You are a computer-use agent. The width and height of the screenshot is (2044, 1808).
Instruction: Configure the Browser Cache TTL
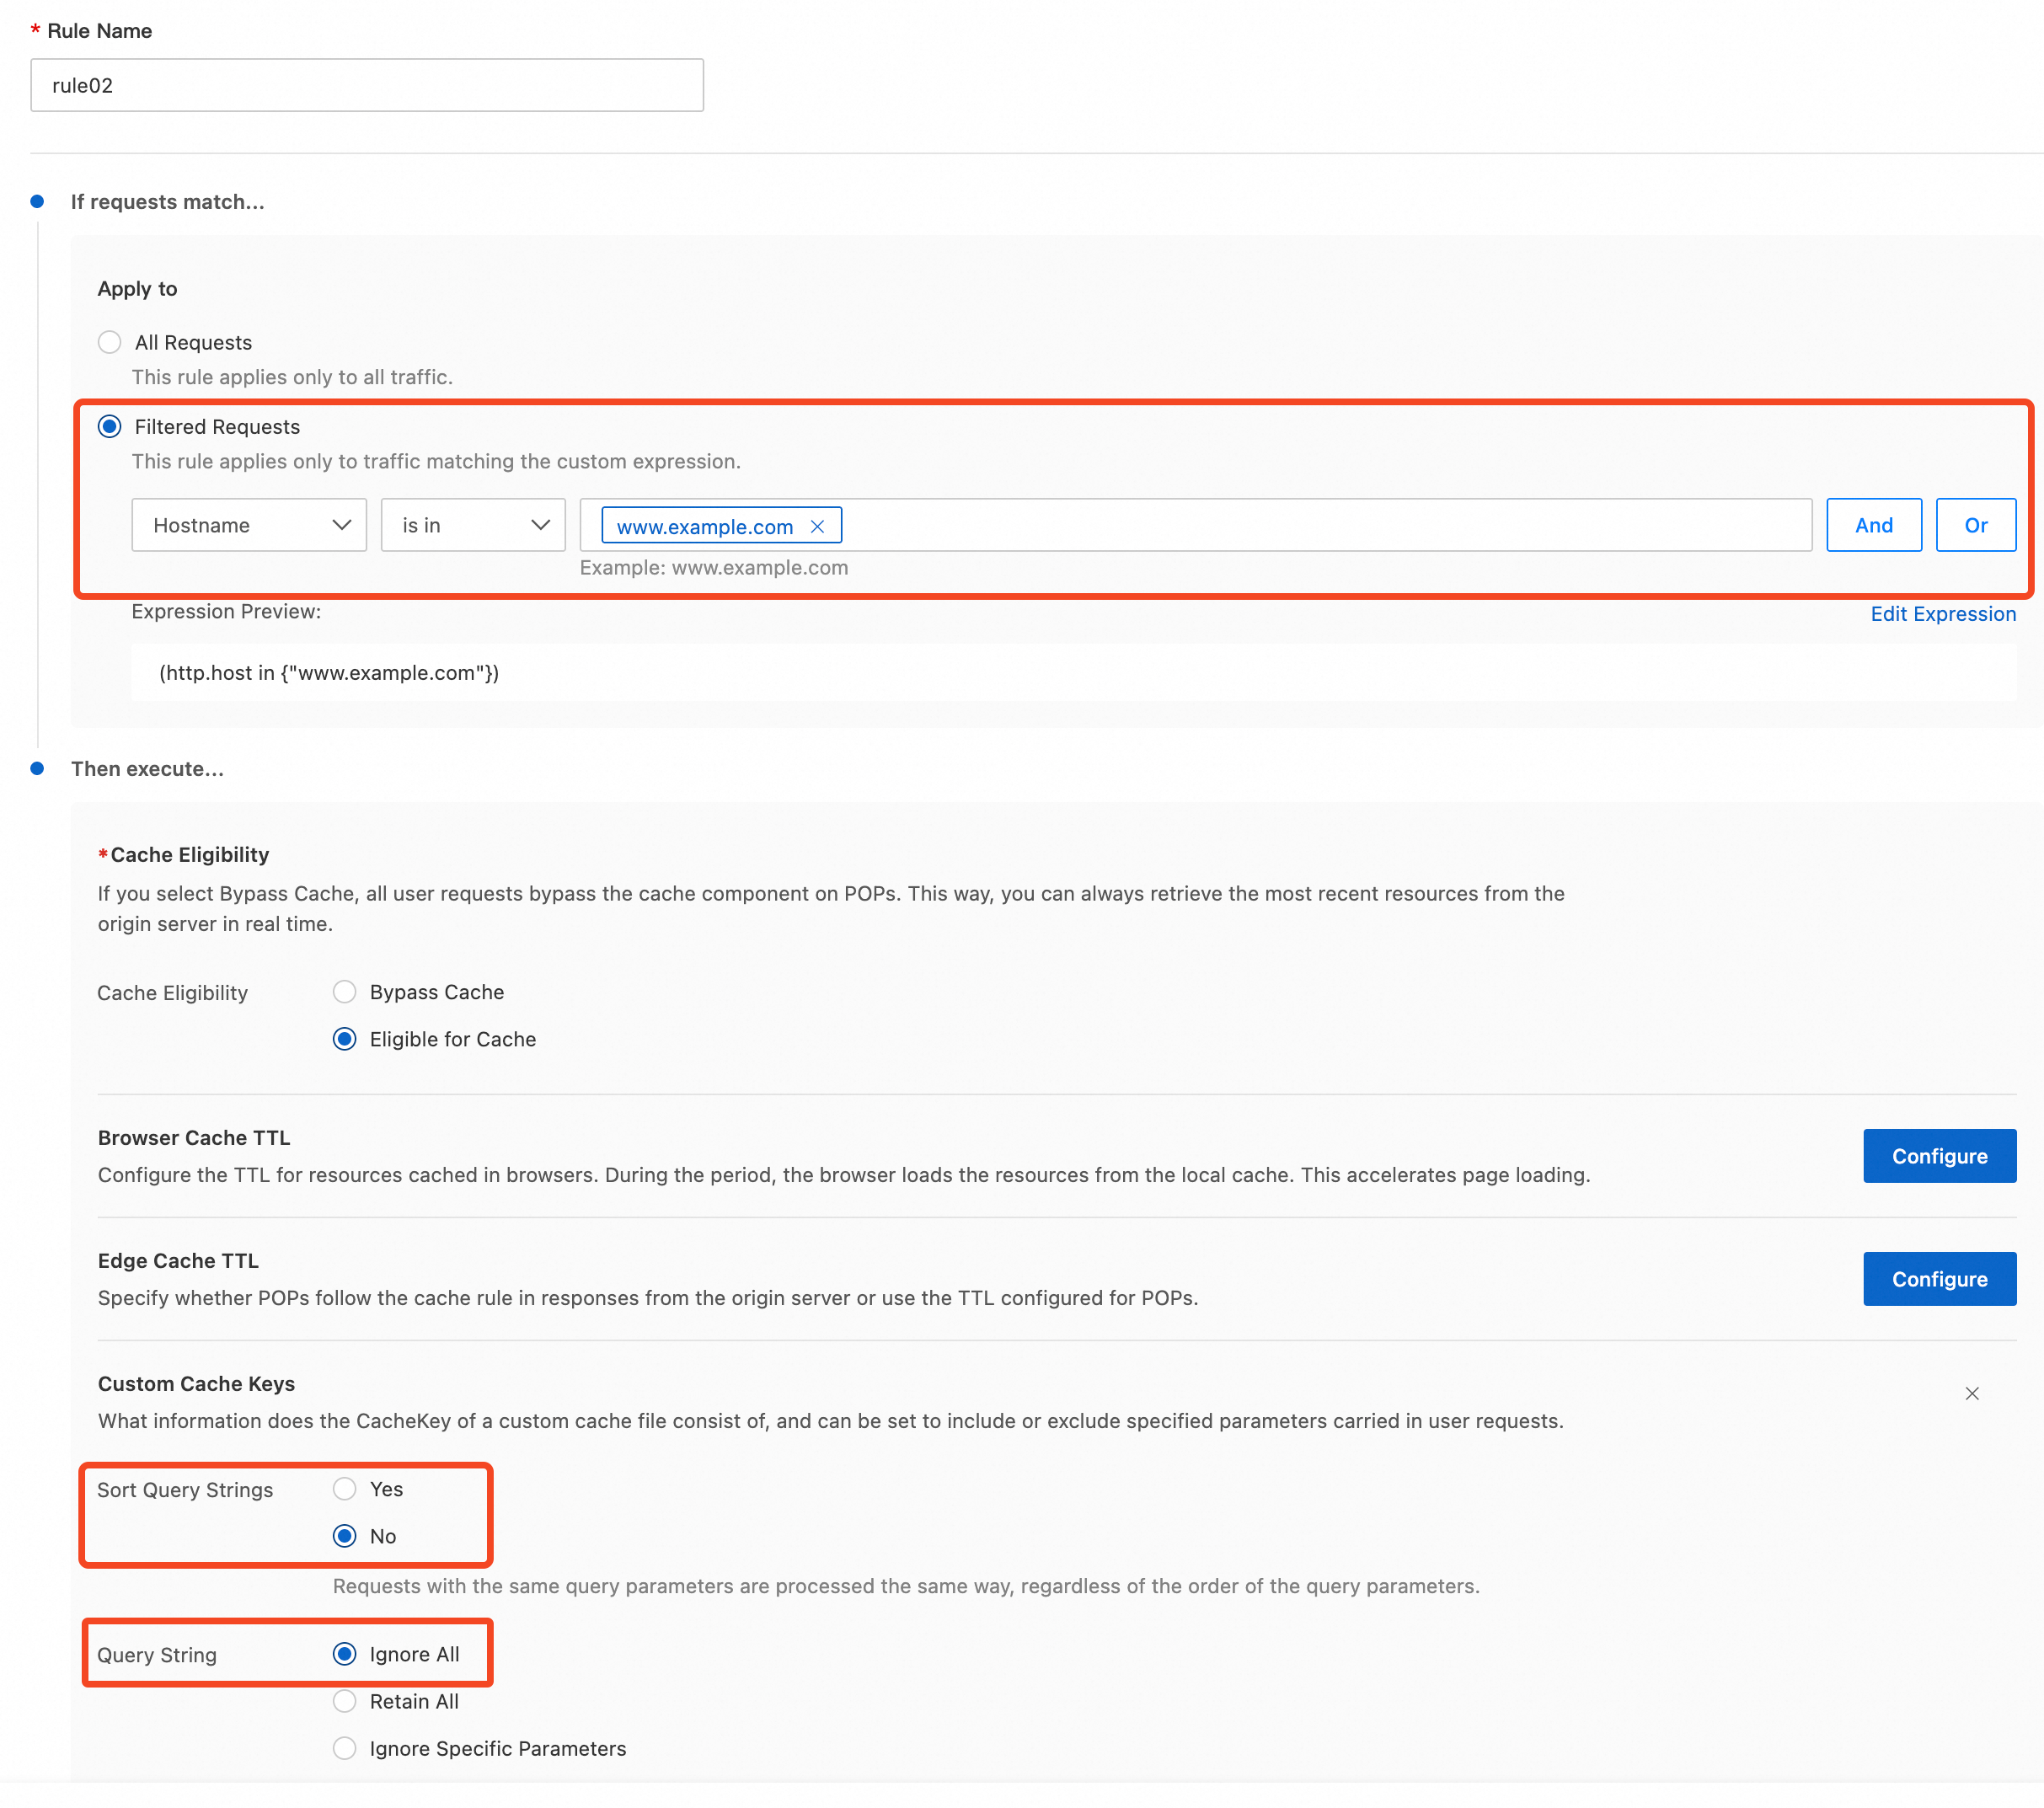pos(1938,1156)
